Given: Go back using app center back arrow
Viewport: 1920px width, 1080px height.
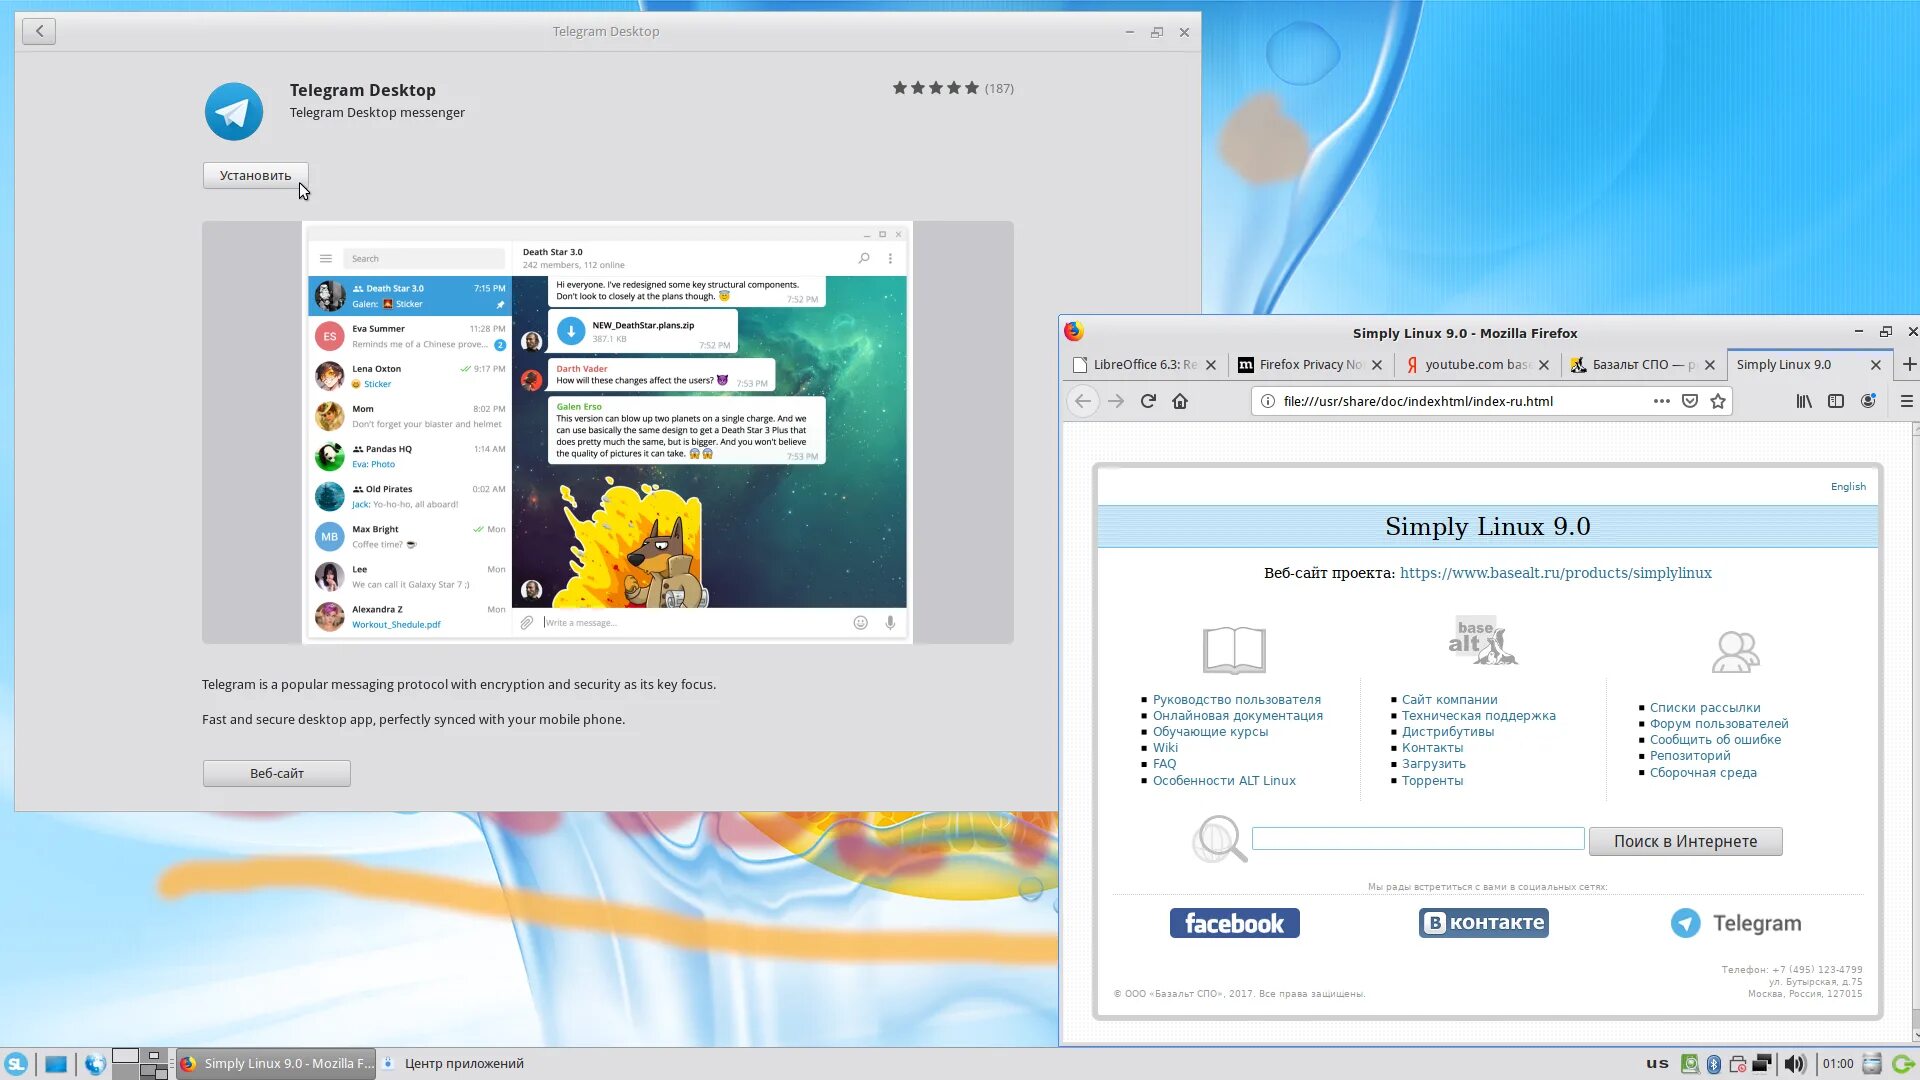Looking at the screenshot, I should click(39, 31).
